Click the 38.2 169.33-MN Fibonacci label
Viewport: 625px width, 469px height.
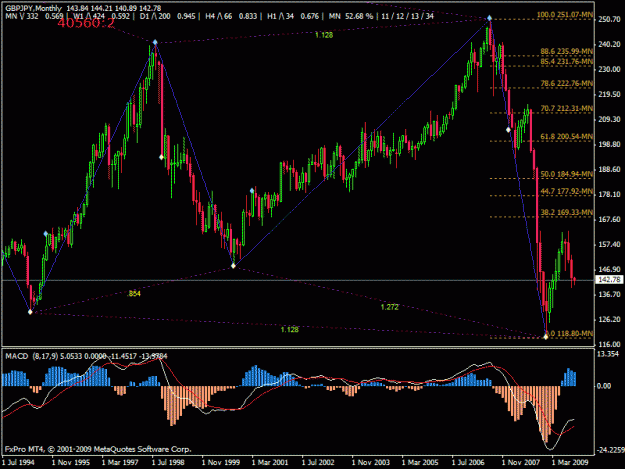(x=566, y=212)
